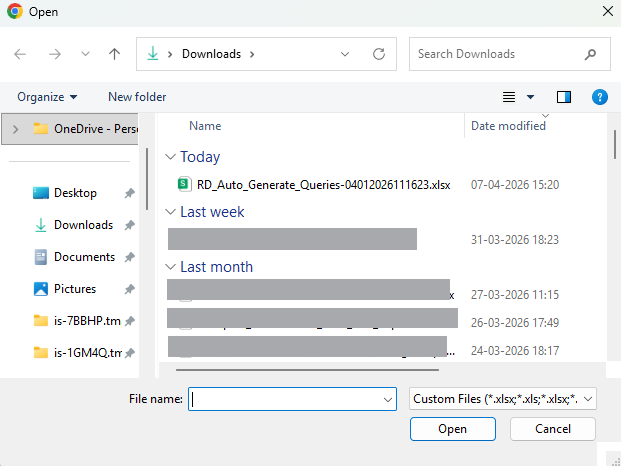The height and width of the screenshot is (466, 621).
Task: Click into the Search Downloads field
Action: (497, 54)
